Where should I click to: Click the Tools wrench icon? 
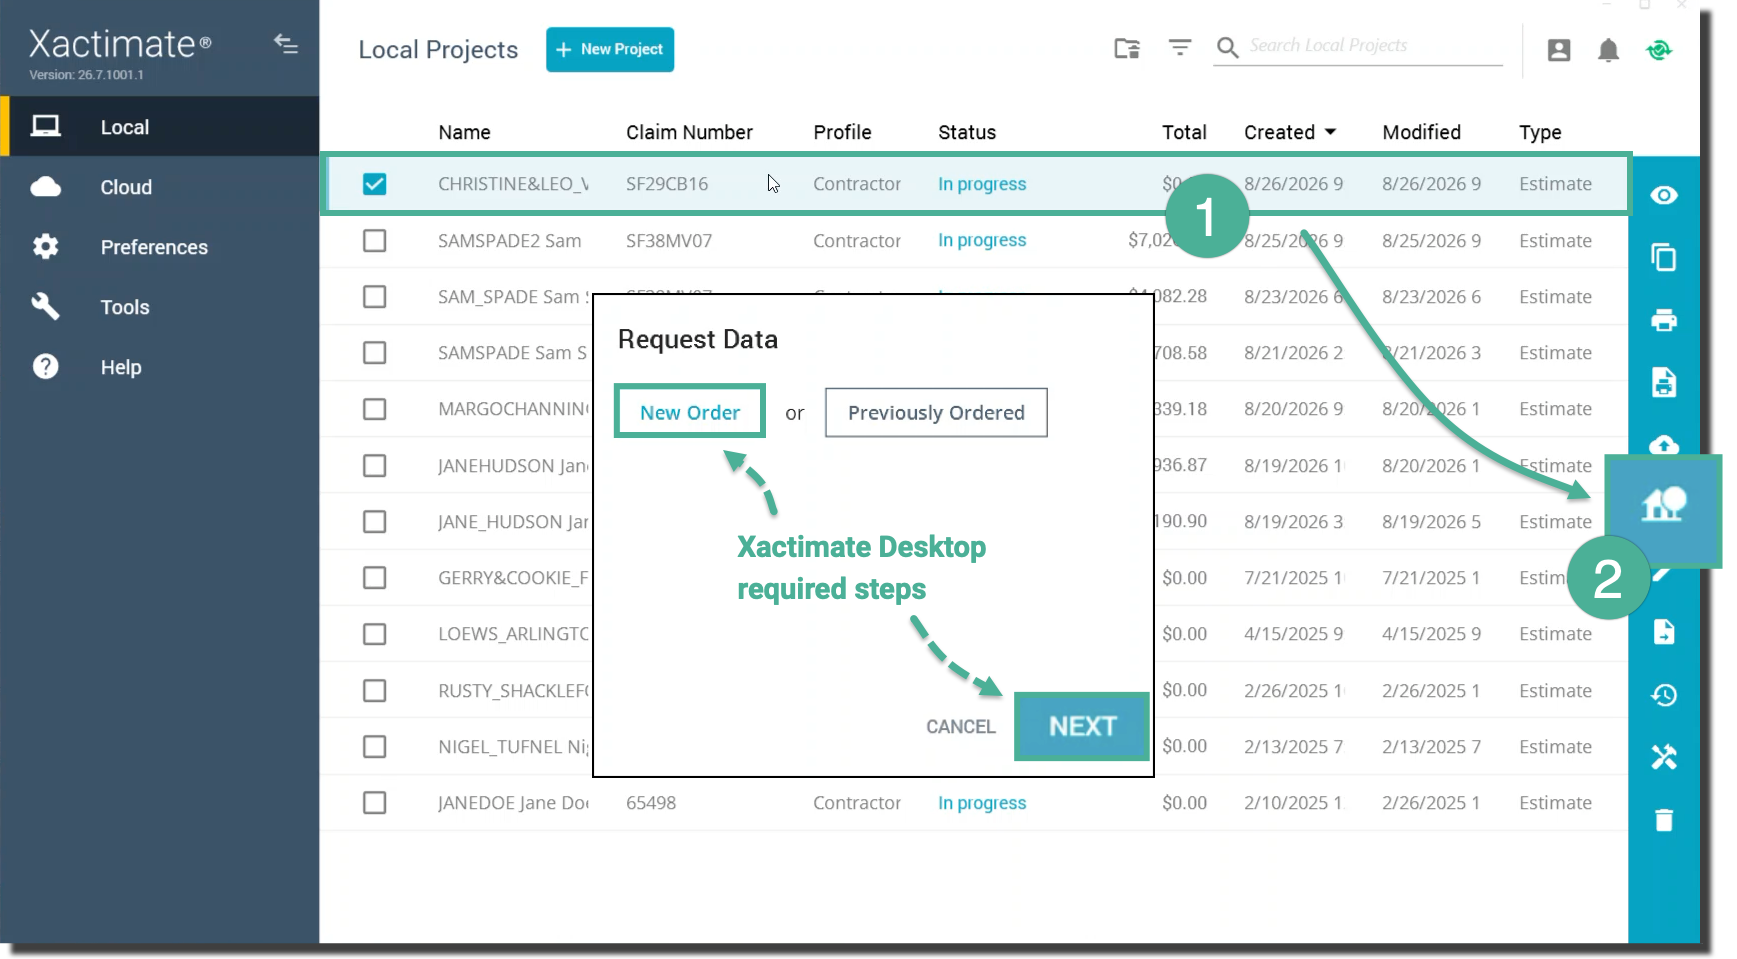tap(45, 306)
